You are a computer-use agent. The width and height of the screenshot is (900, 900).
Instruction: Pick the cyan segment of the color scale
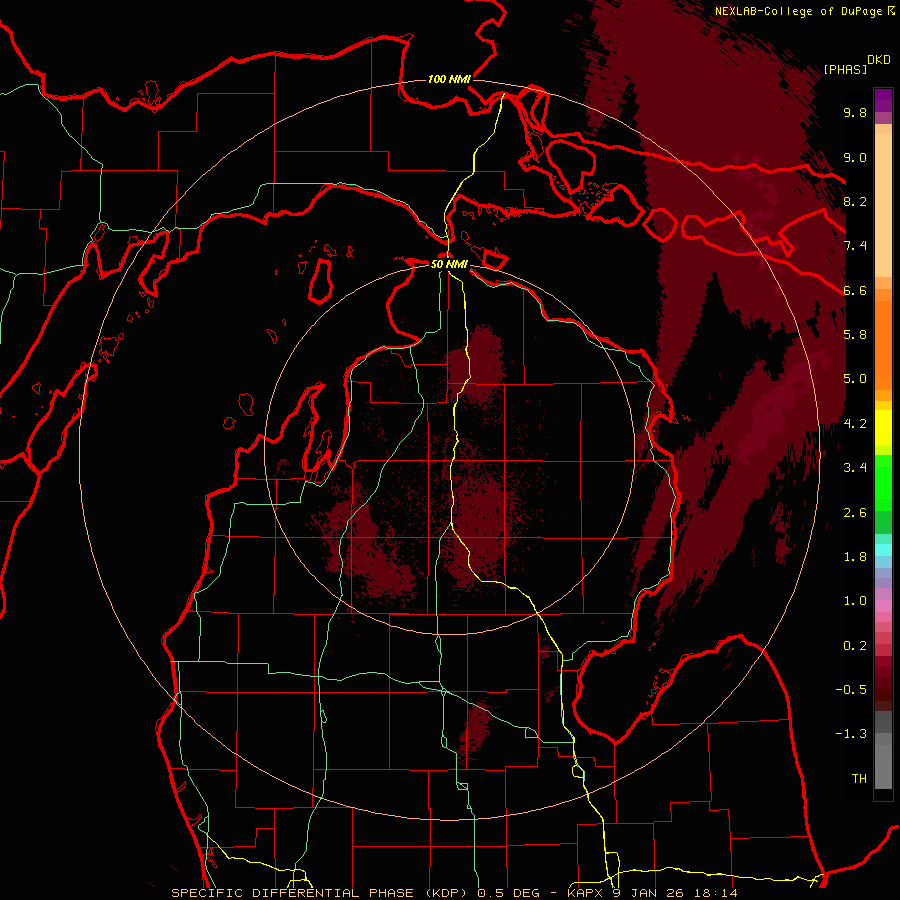click(x=883, y=550)
